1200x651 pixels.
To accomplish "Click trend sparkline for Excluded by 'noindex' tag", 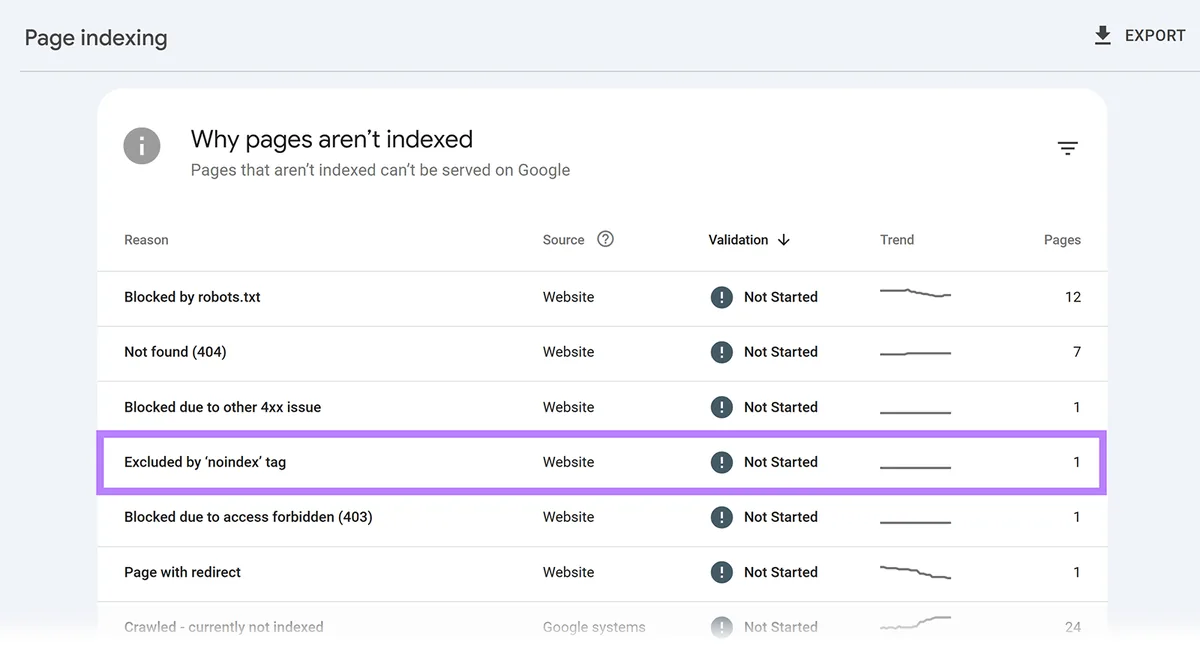I will tap(915, 467).
